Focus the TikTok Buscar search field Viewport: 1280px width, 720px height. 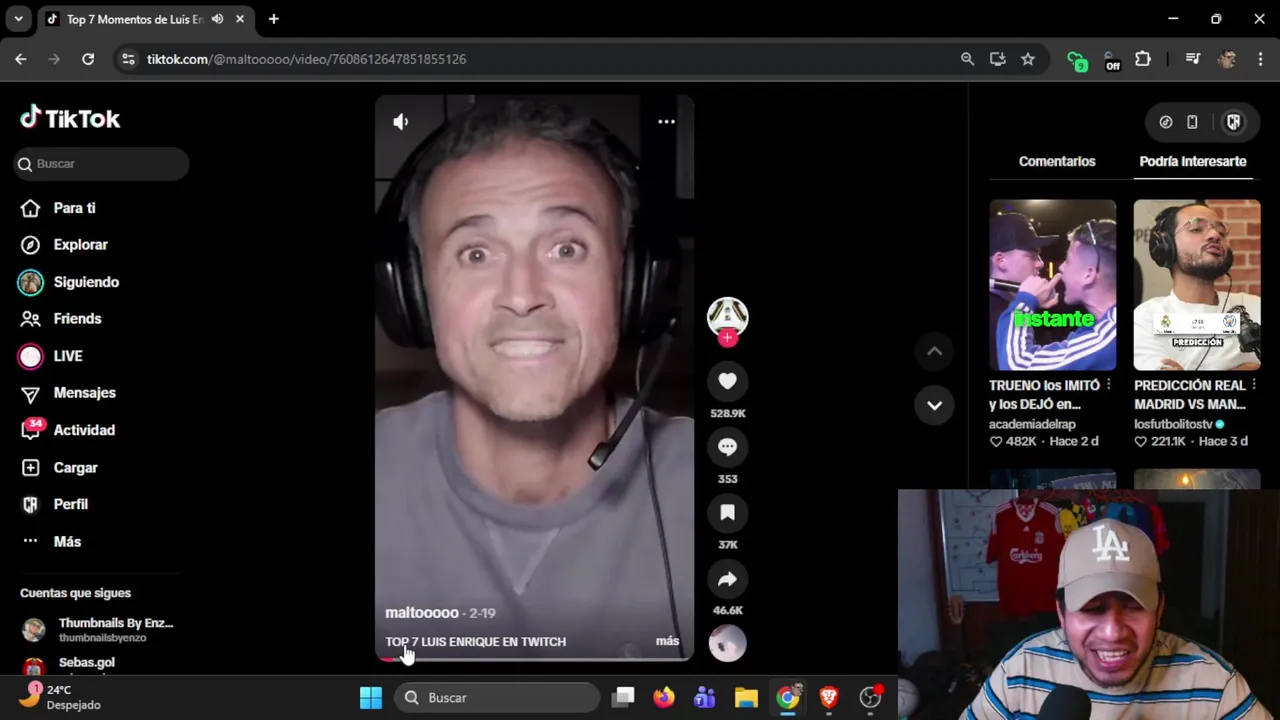tap(101, 164)
